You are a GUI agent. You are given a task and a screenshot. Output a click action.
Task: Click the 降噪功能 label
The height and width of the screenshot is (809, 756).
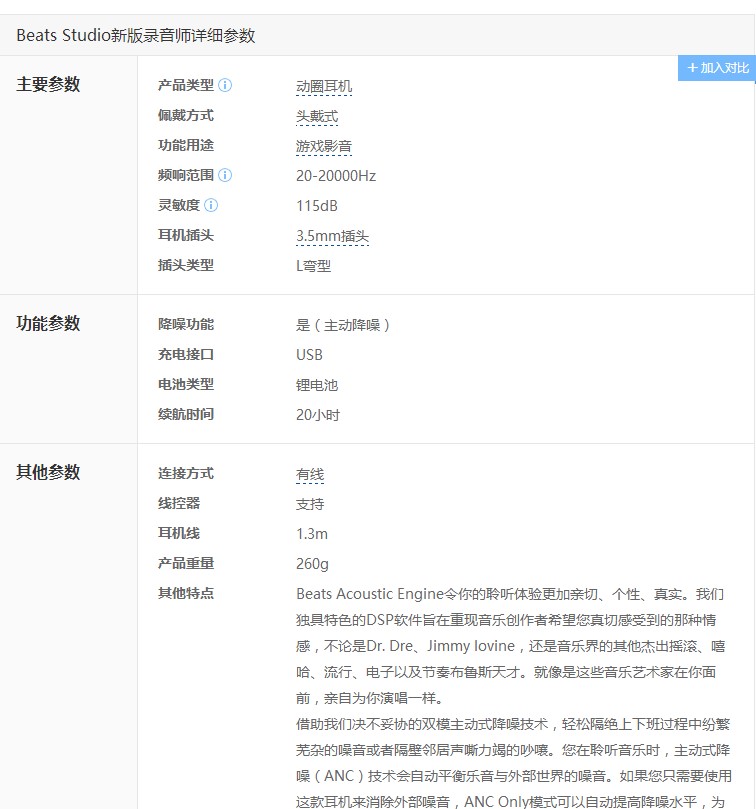[186, 324]
